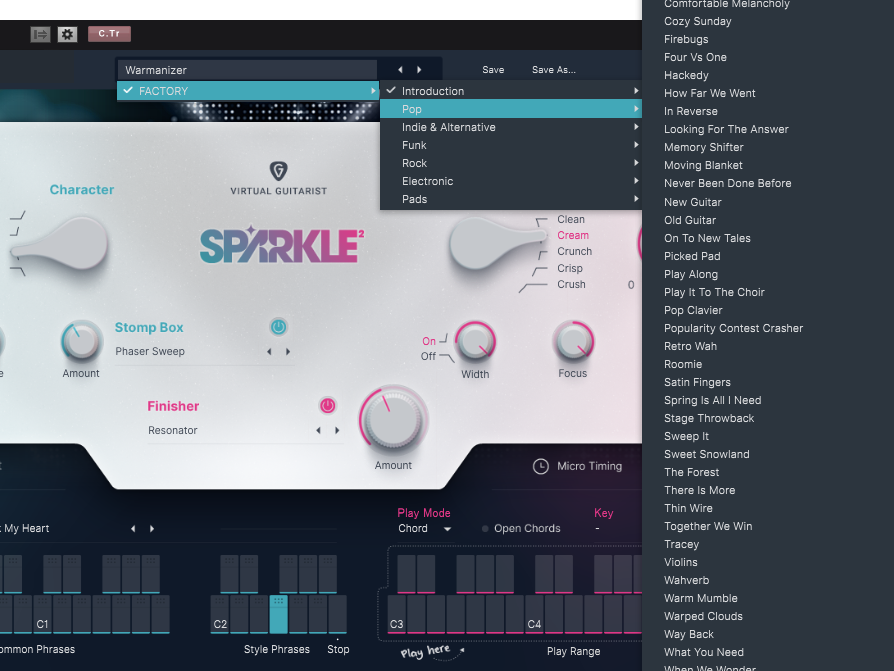The height and width of the screenshot is (671, 894).
Task: Click the C2 keyboard key
Action: 220,615
